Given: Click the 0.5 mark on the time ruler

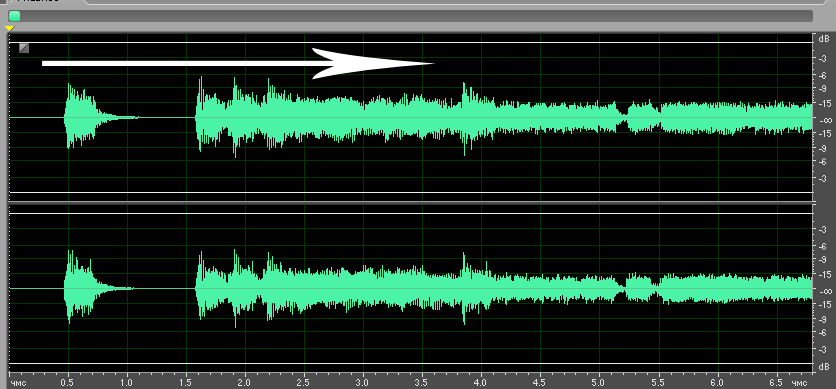Looking at the screenshot, I should (67, 383).
